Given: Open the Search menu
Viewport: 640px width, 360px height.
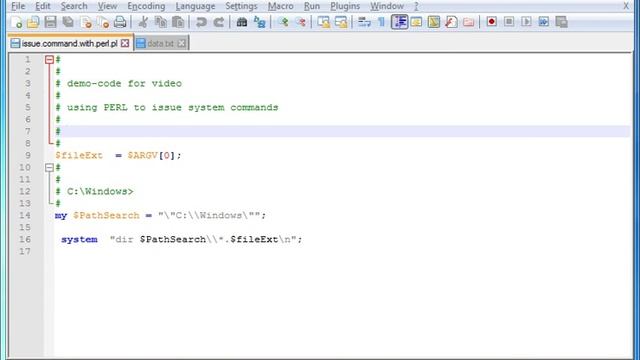Looking at the screenshot, I should pyautogui.click(x=74, y=6).
